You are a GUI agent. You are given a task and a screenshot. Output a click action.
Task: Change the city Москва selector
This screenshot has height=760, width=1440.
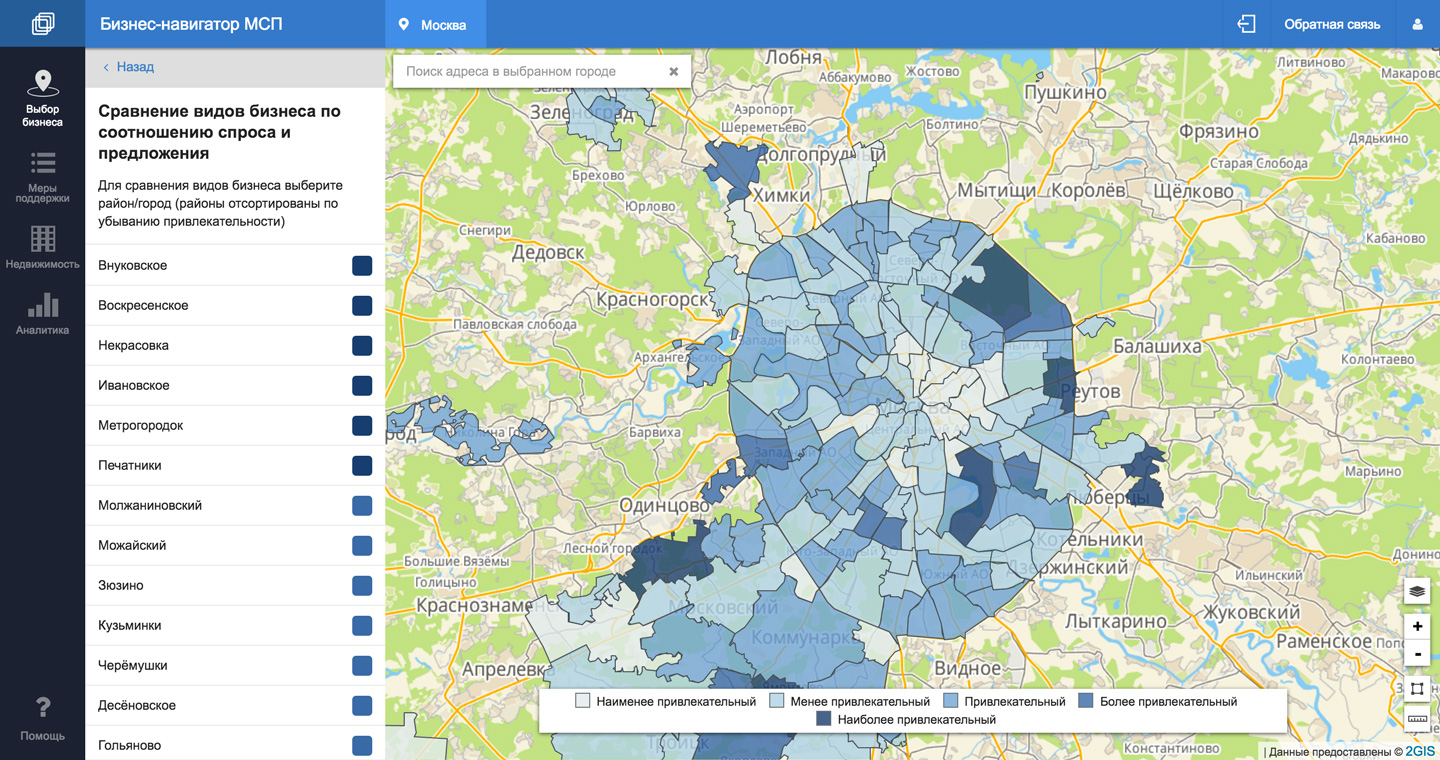coord(435,24)
